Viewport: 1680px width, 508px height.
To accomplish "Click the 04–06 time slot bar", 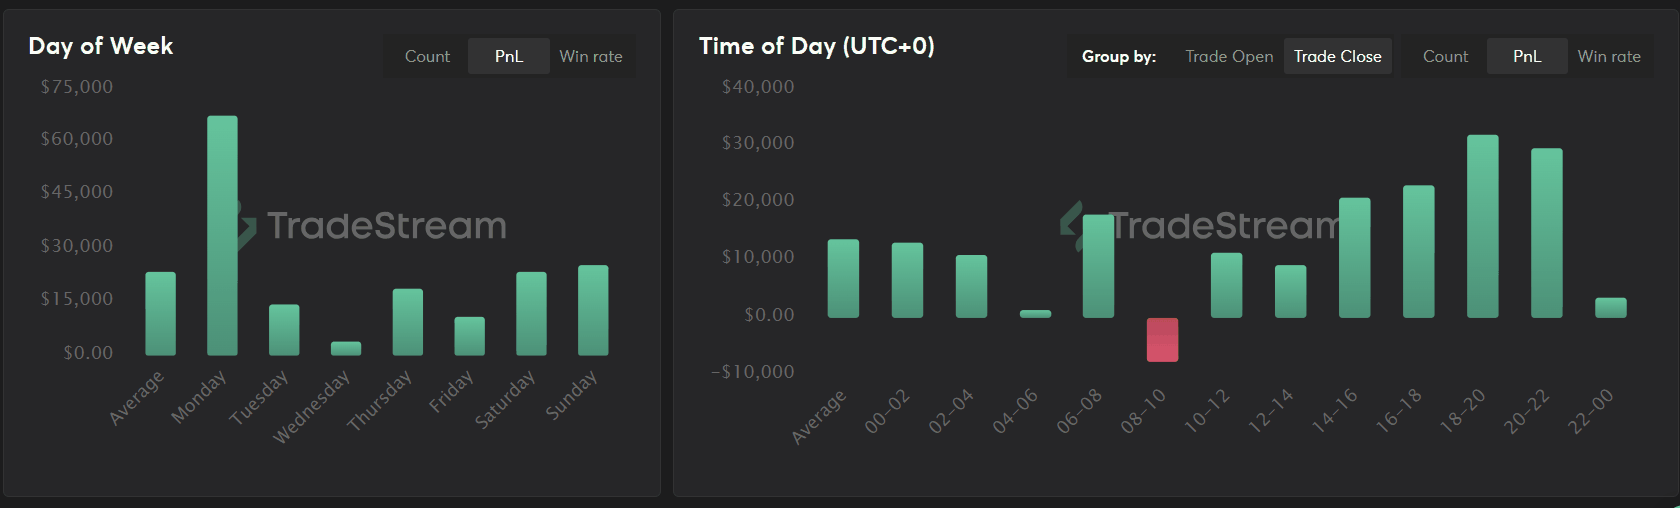I will point(1035,314).
